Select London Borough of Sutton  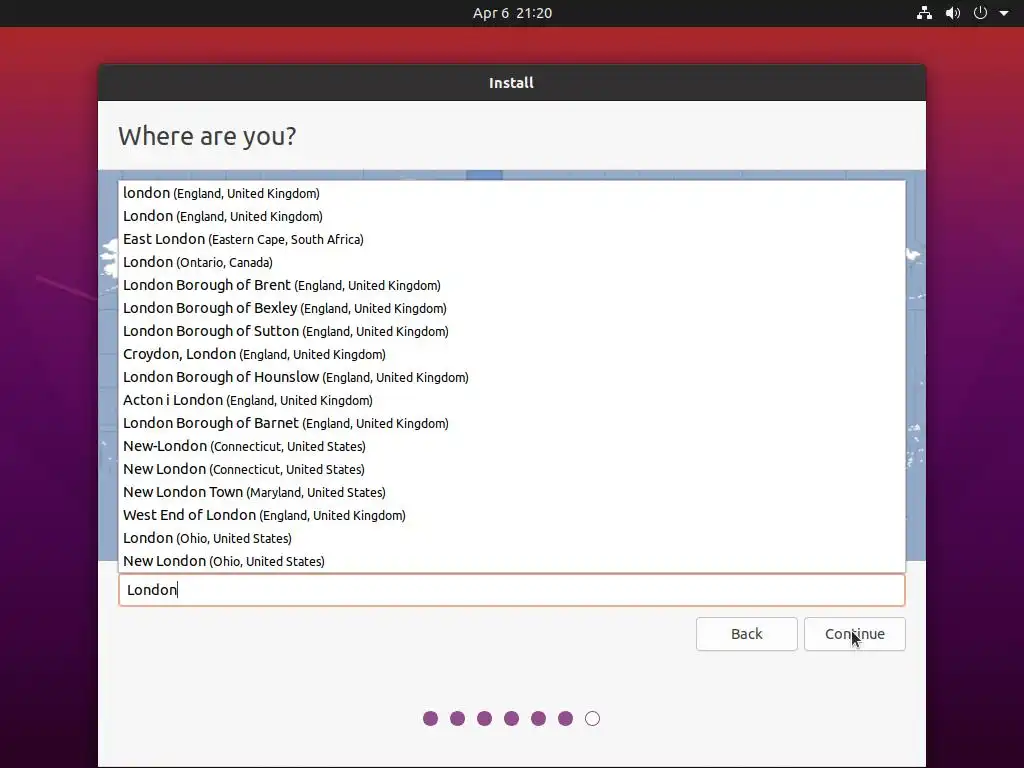pos(512,331)
